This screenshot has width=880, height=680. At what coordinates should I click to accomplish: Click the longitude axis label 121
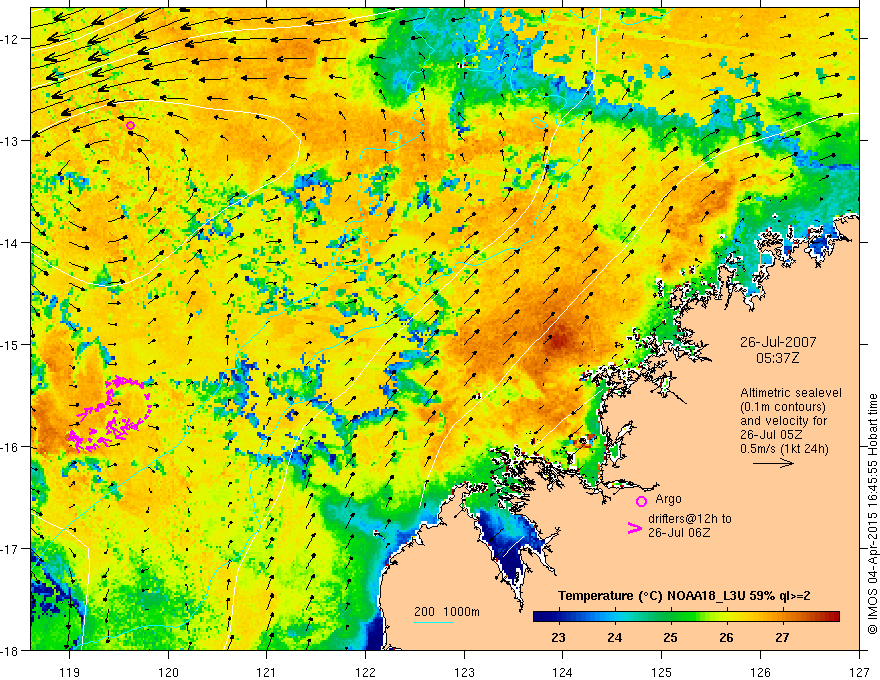point(267,672)
